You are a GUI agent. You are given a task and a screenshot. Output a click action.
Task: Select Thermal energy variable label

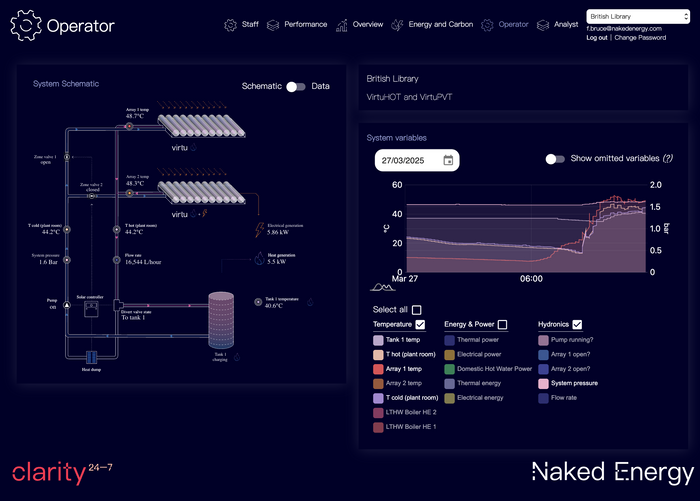pos(479,384)
